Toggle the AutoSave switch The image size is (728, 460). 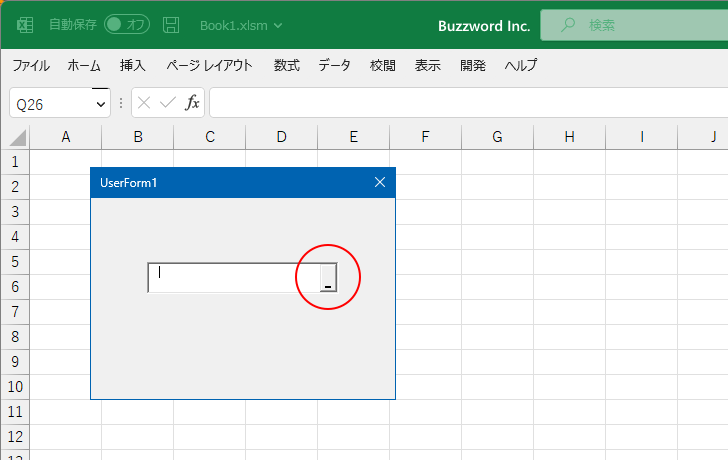click(x=127, y=25)
